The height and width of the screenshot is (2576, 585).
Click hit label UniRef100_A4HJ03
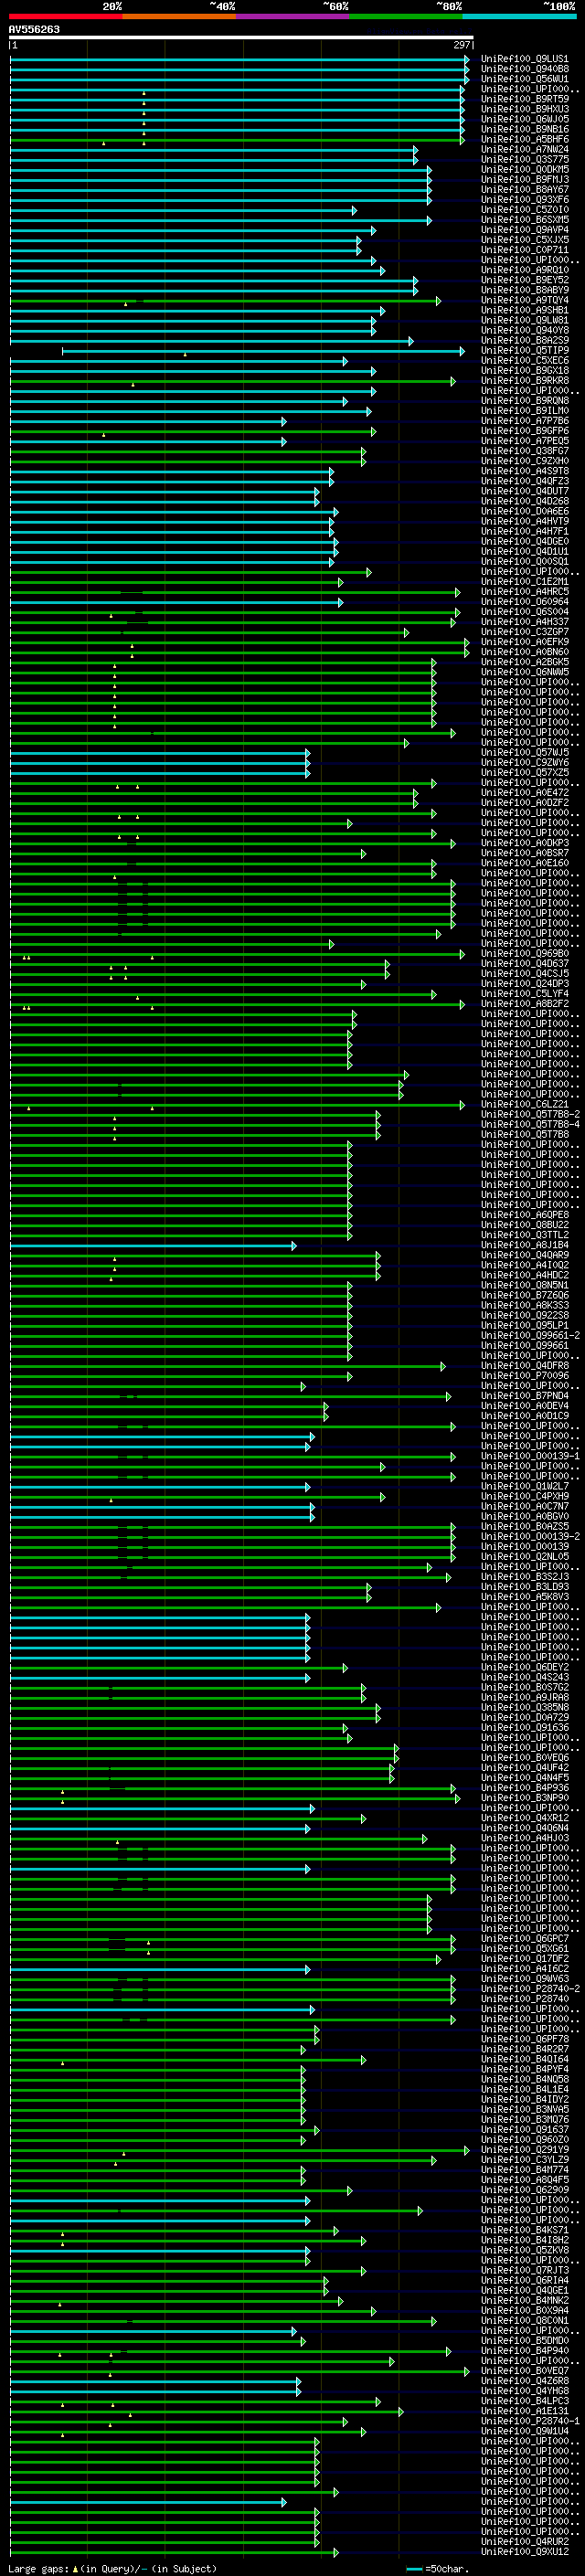(x=524, y=1838)
